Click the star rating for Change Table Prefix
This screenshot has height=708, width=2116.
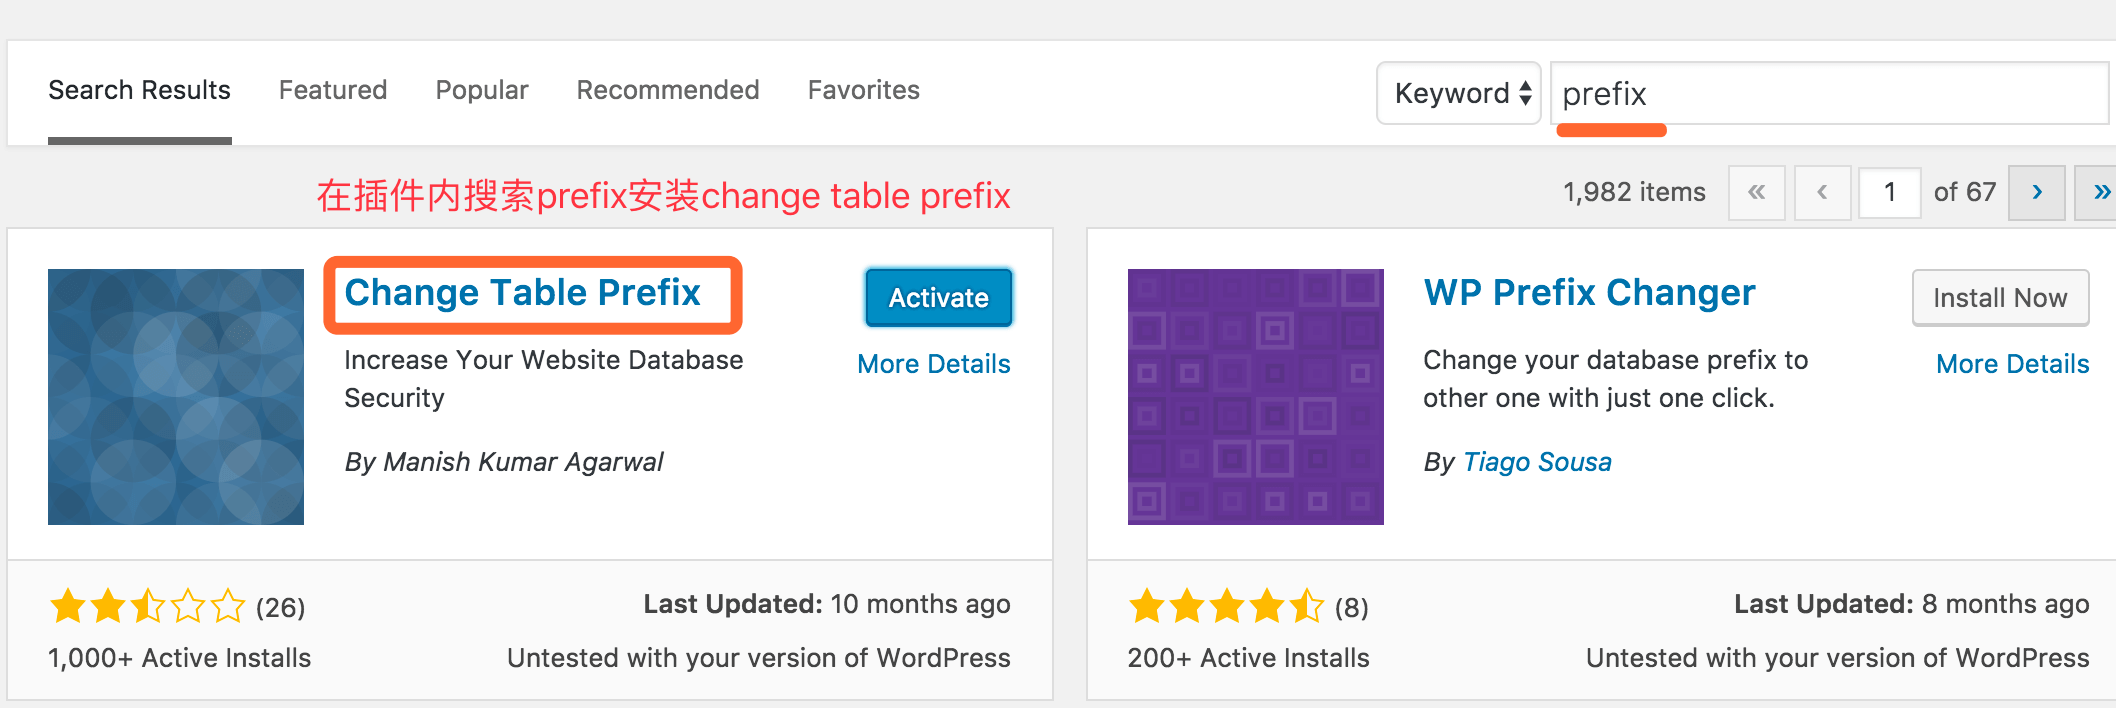147,606
